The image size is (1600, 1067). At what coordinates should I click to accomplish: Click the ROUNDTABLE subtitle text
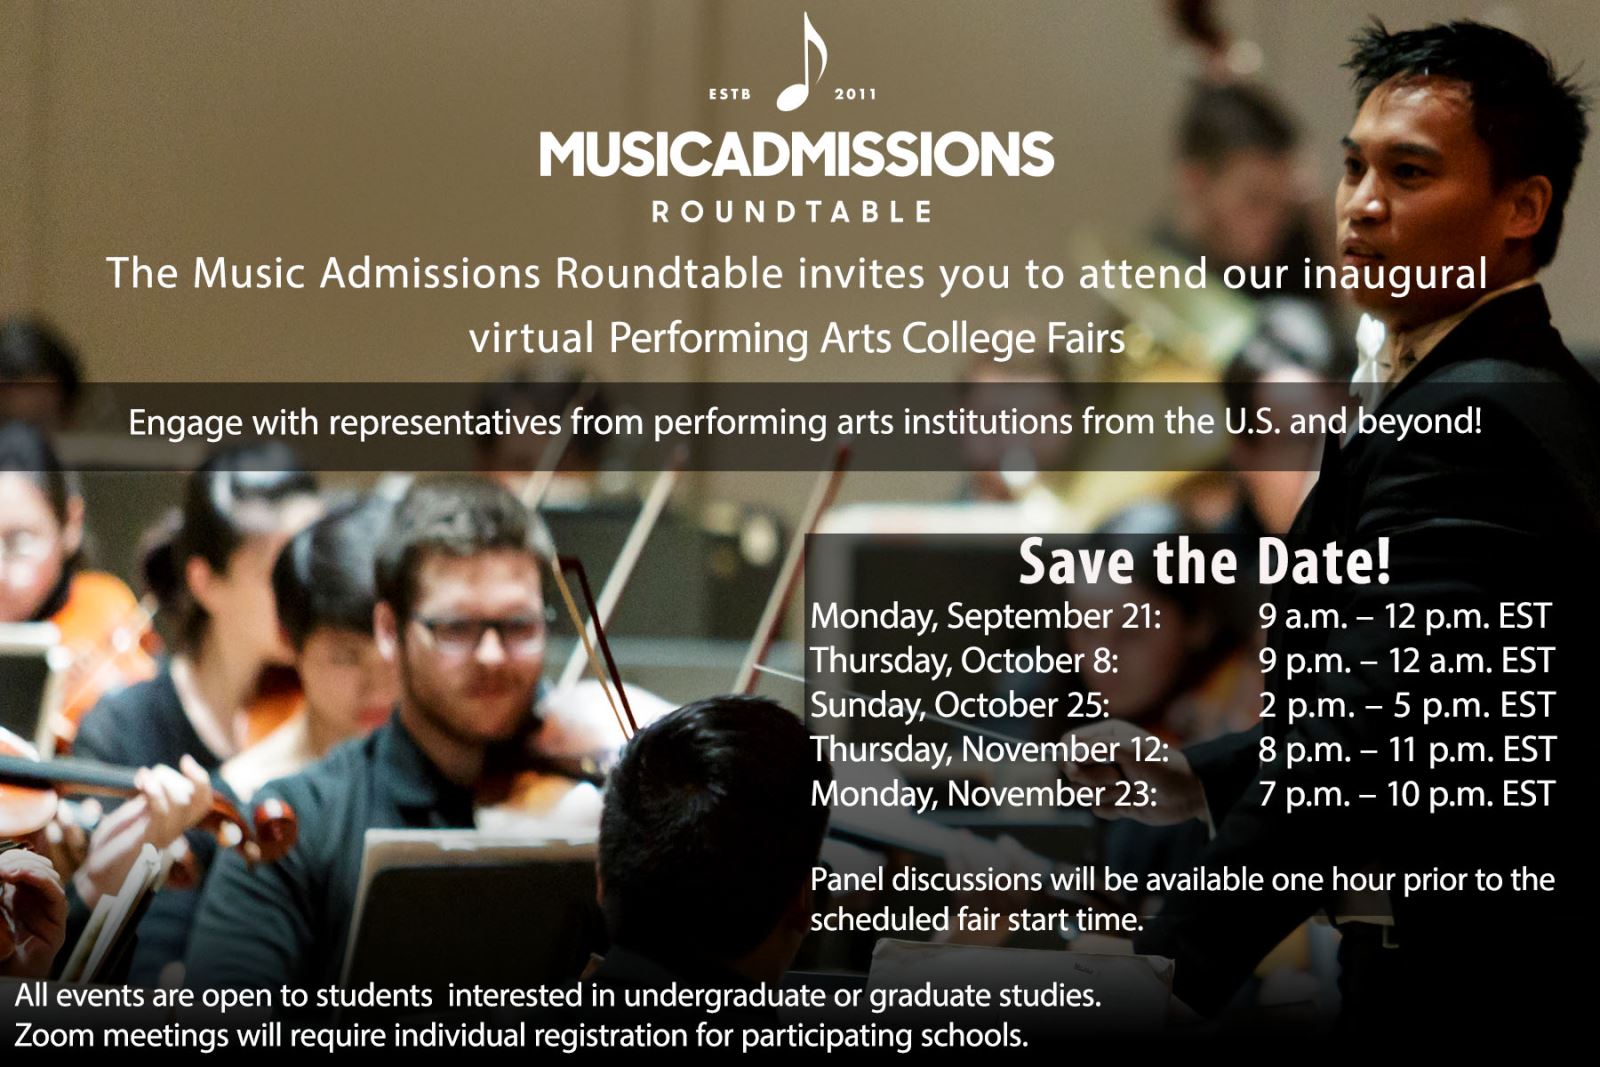point(792,212)
